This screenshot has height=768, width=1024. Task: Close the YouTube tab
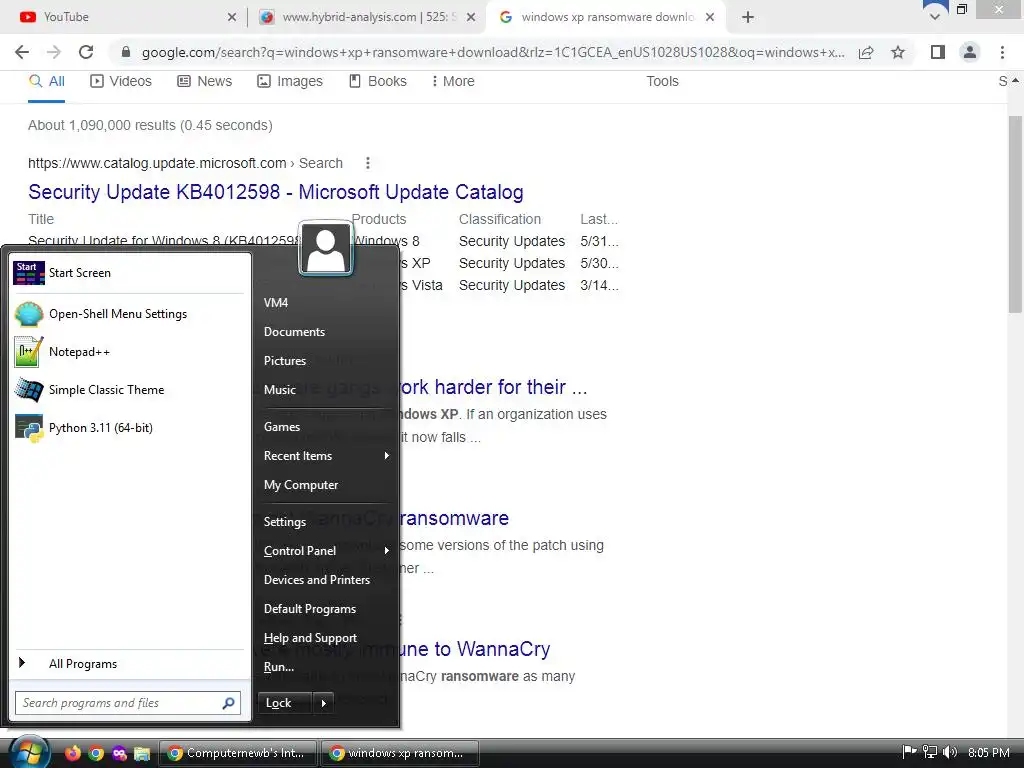pos(232,17)
